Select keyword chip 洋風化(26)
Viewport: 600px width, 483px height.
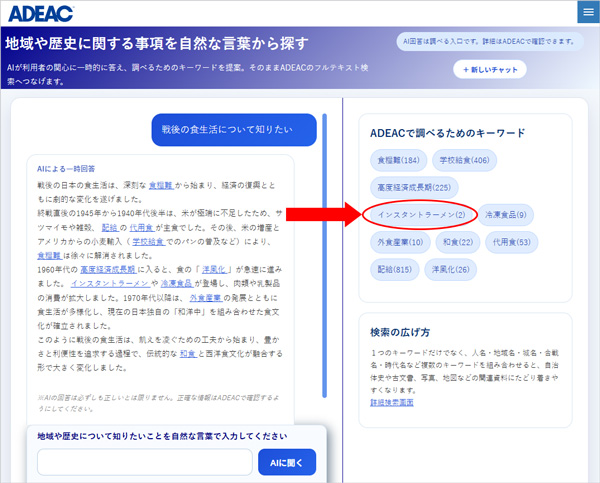[450, 269]
